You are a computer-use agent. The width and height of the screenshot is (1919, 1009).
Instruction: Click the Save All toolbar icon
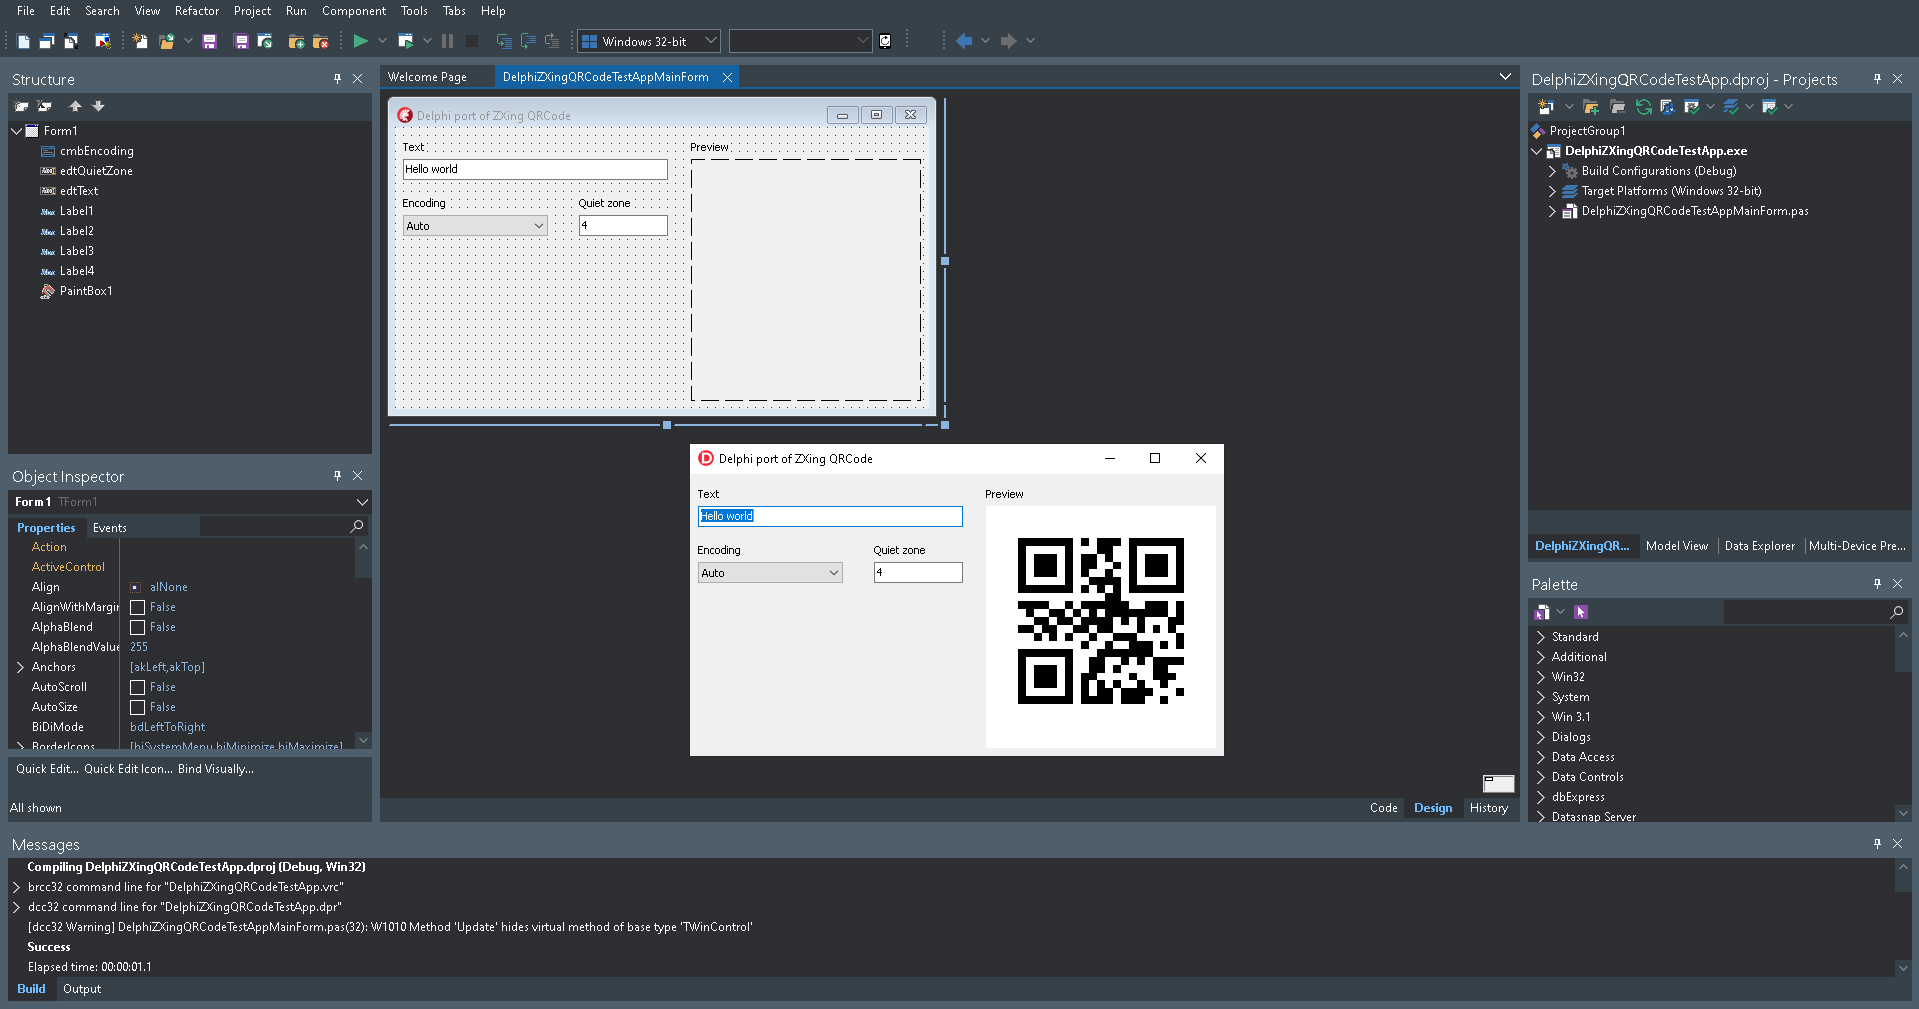(x=241, y=41)
